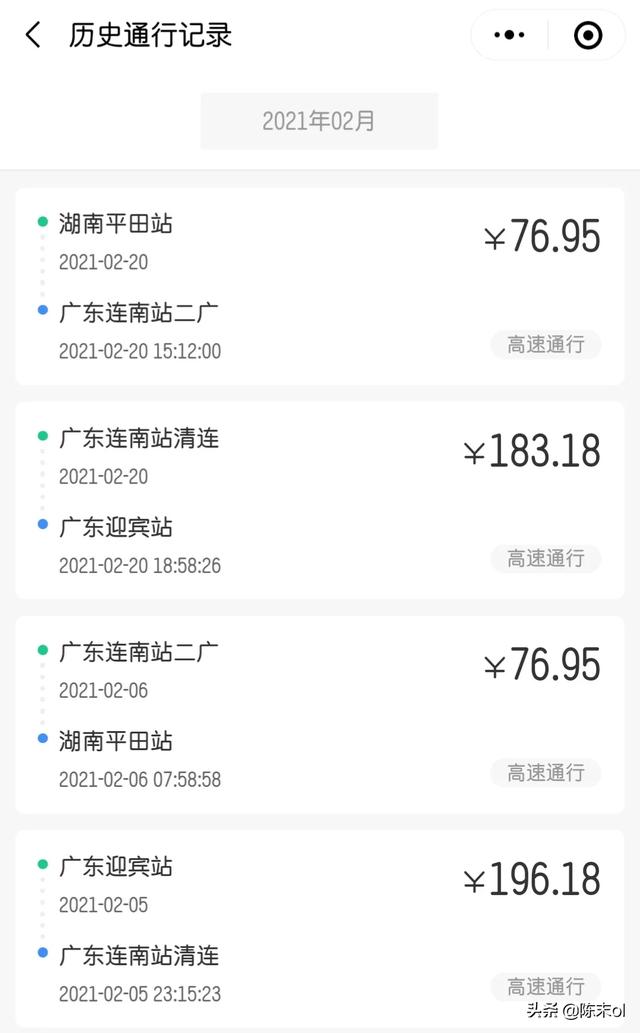Tap timestamp 2021-02-06 07:58:58
Screen dimensions: 640x1033
point(140,779)
